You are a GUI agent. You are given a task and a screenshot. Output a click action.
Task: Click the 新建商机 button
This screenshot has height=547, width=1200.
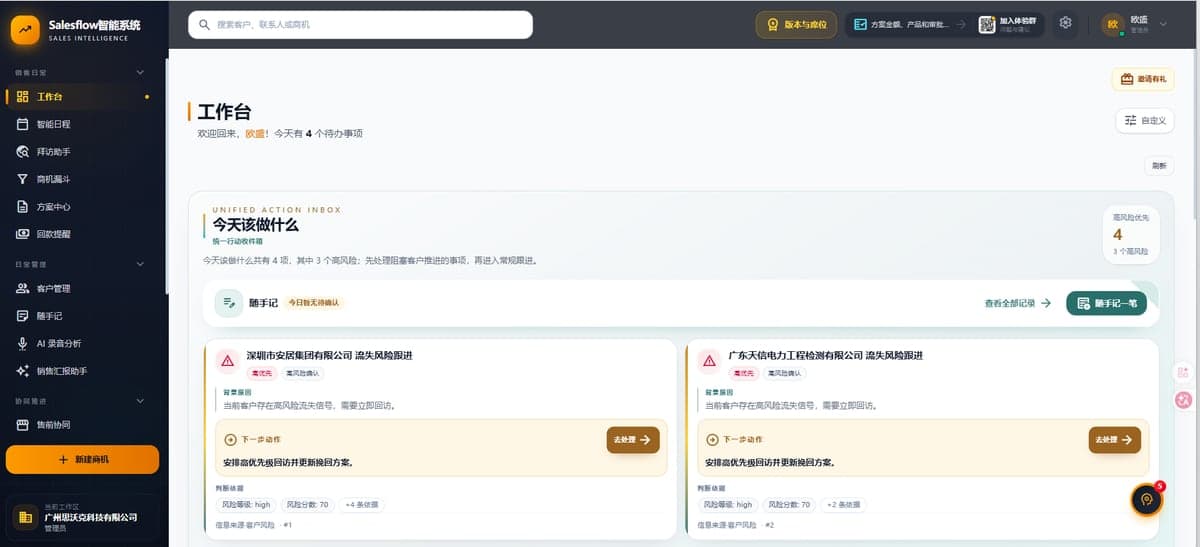point(82,459)
